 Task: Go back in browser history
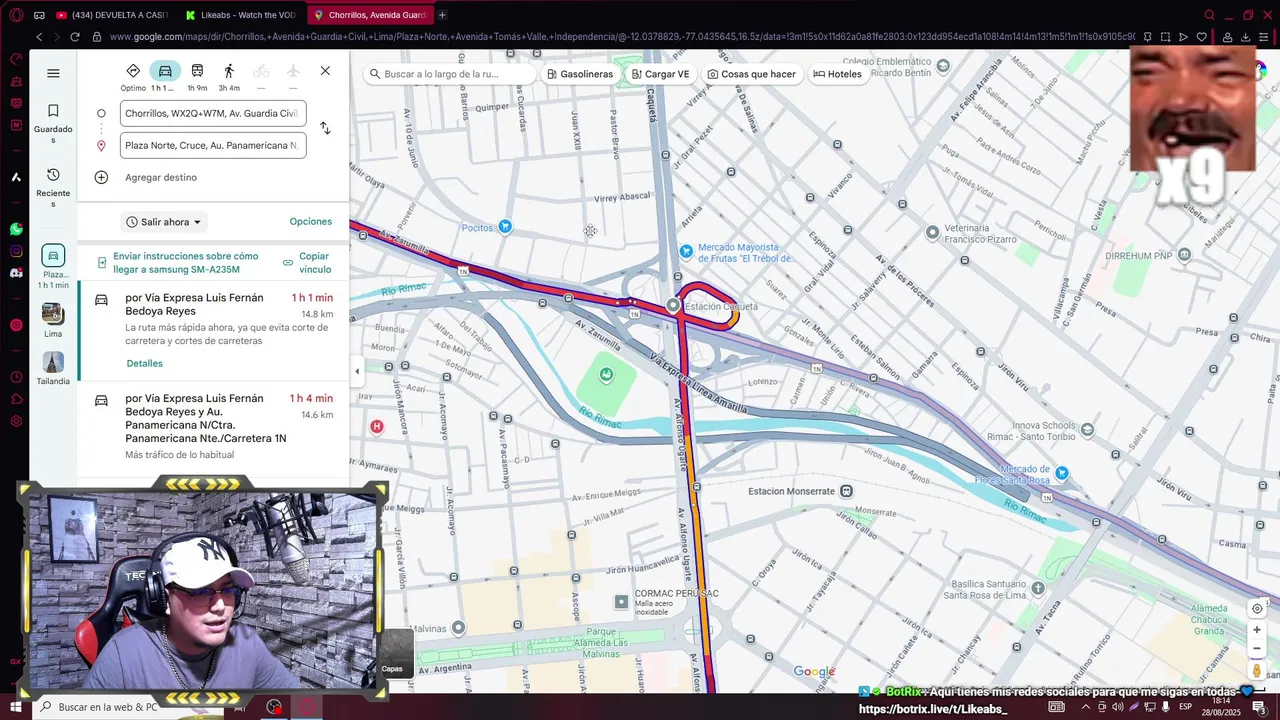coord(39,37)
